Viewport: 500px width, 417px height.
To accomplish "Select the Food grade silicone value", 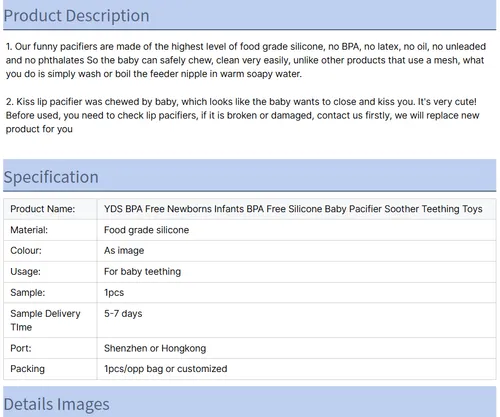I will (x=146, y=230).
